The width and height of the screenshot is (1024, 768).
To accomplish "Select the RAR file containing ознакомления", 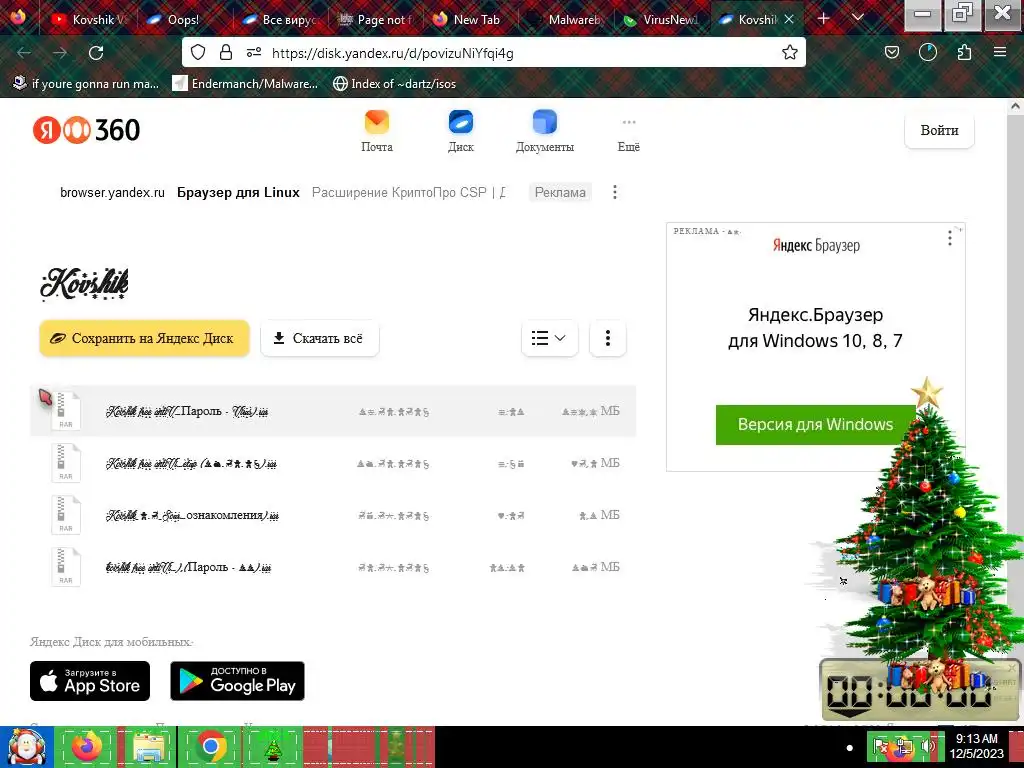I will tap(333, 515).
